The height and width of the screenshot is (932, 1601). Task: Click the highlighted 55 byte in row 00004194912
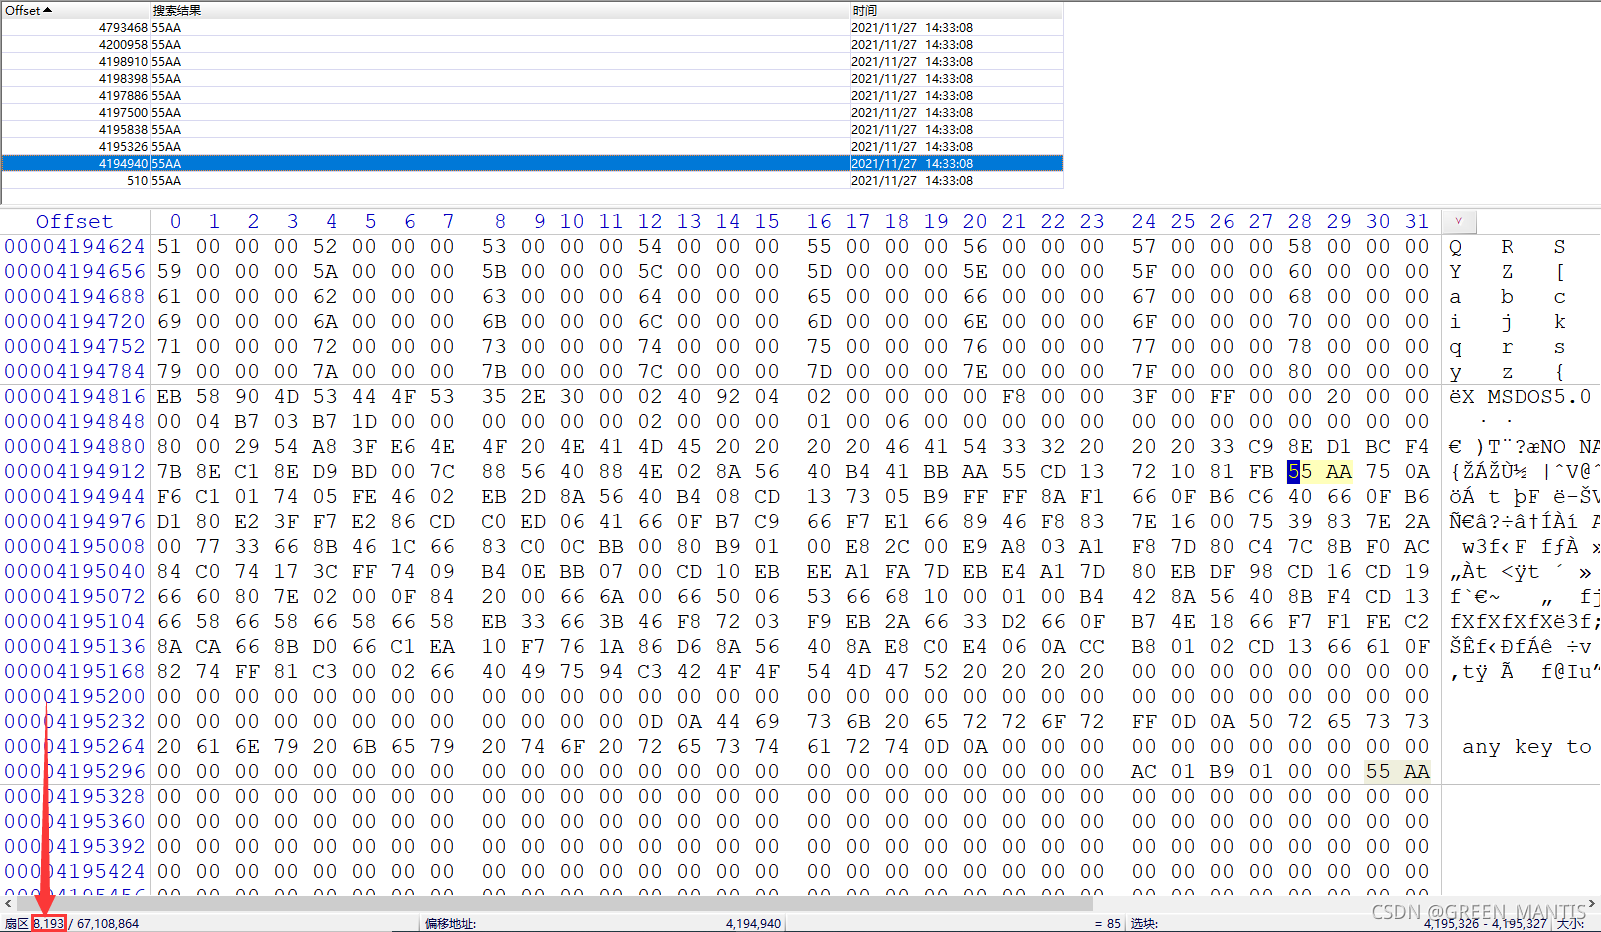tap(1300, 471)
